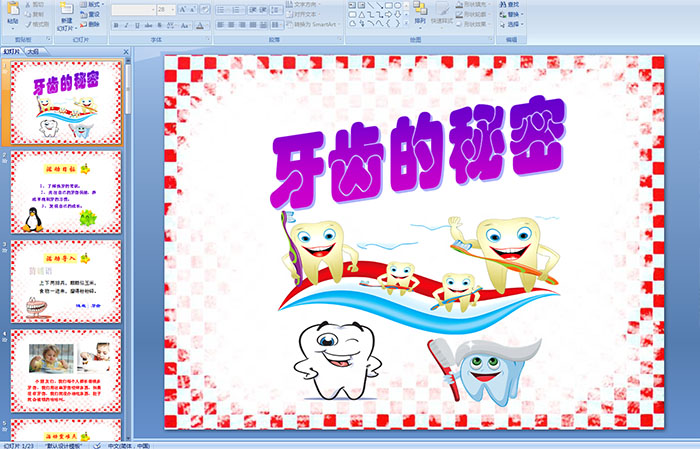The width and height of the screenshot is (700, 449).
Task: Open the Arrange (排列) dropdown
Action: coord(420,13)
